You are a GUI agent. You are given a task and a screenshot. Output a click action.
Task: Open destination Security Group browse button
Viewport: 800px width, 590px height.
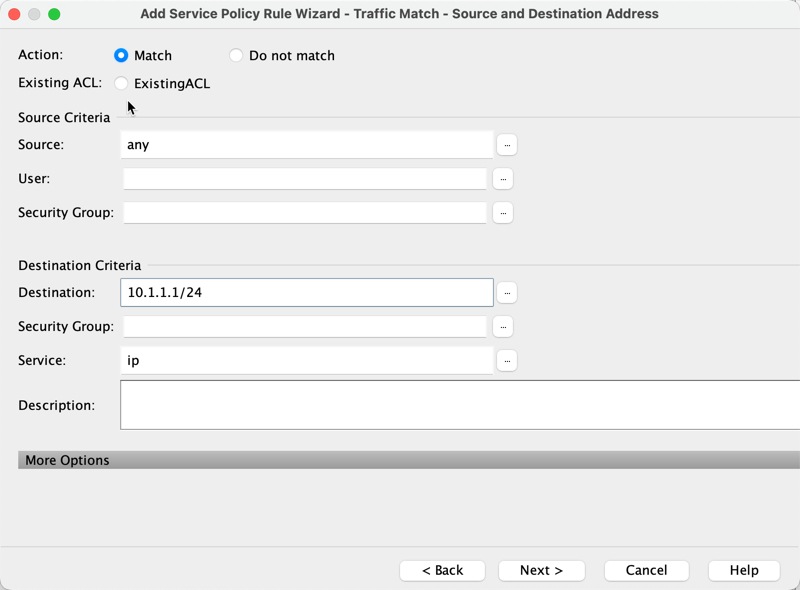click(x=503, y=327)
